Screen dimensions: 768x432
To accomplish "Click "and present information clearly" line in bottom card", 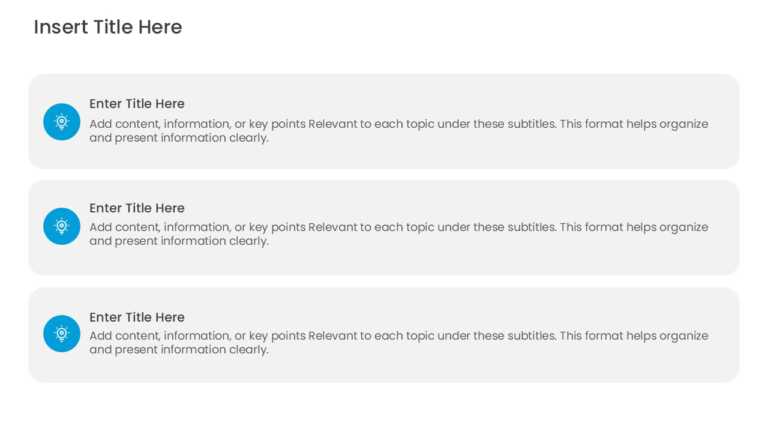I will 179,350.
